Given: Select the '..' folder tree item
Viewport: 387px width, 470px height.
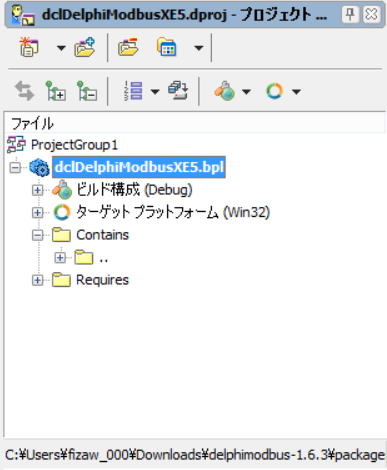Looking at the screenshot, I should [x=104, y=258].
